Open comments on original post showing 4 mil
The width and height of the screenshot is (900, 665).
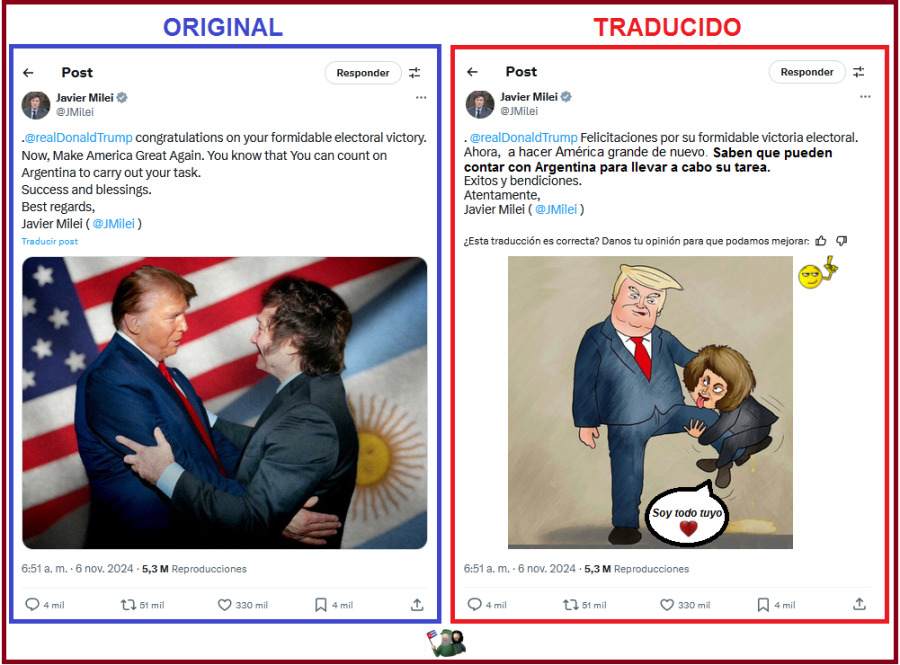click(33, 605)
